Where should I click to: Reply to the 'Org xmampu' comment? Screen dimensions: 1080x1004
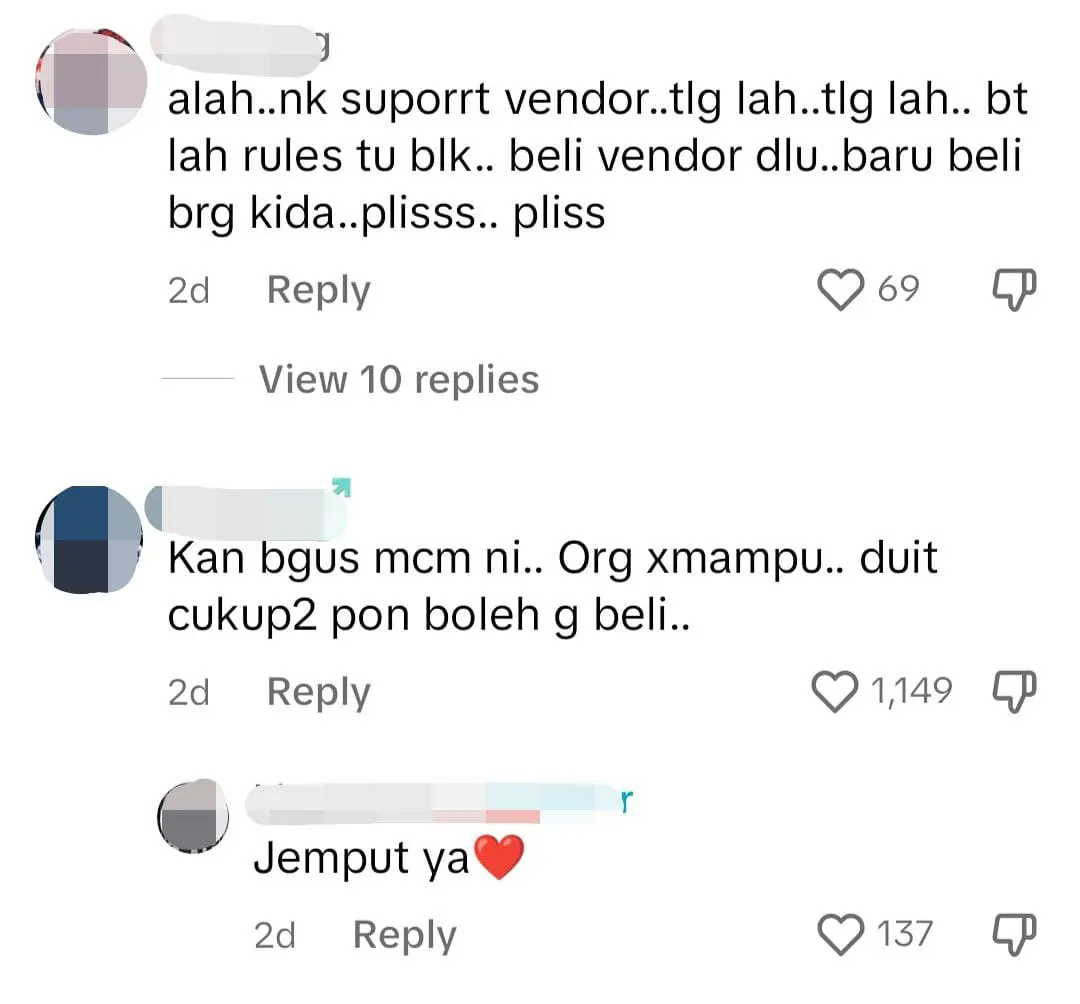pos(319,692)
